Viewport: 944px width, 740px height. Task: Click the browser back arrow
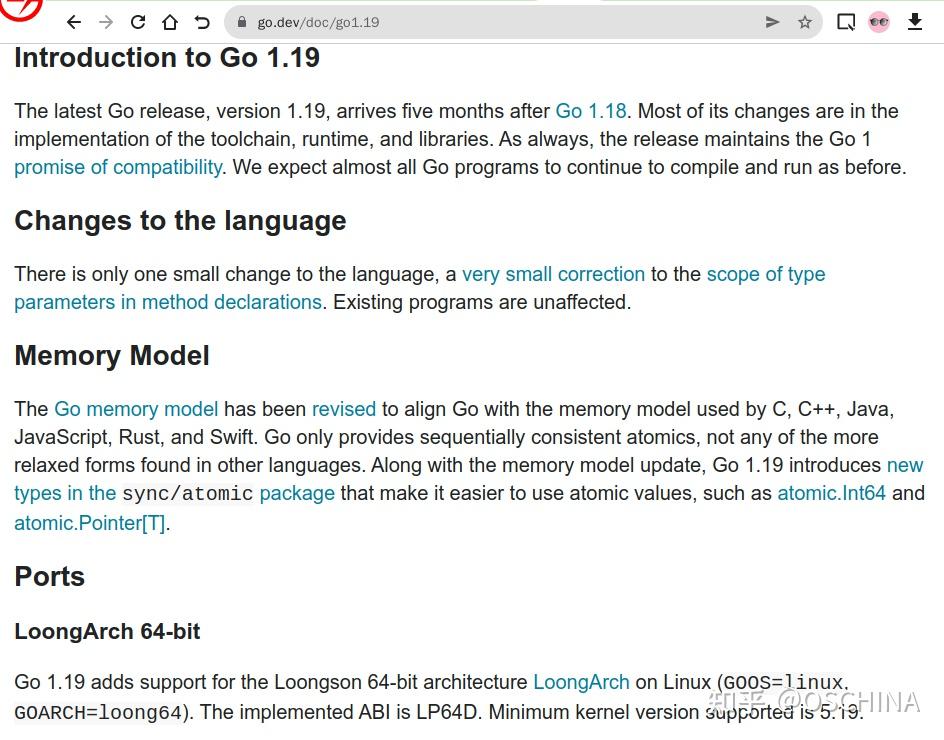(74, 22)
